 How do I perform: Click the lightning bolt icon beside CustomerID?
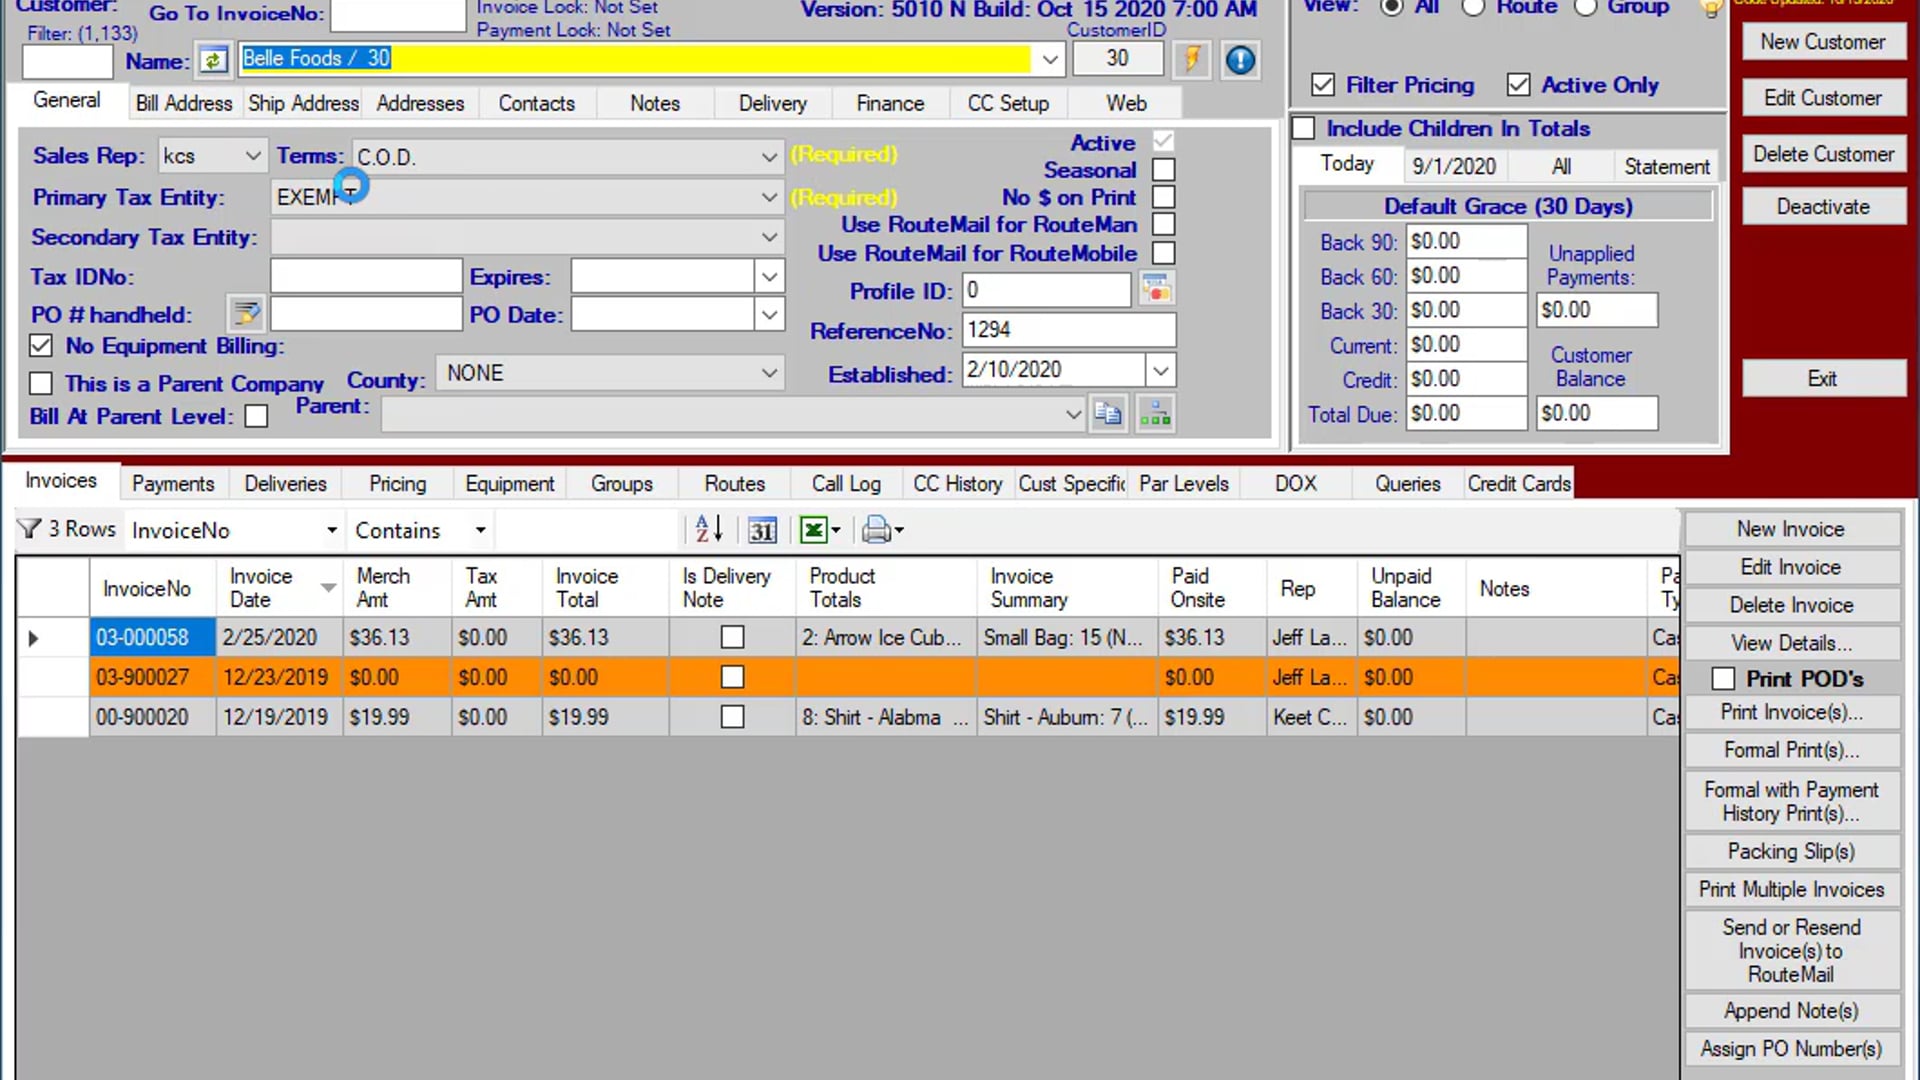[x=1192, y=59]
